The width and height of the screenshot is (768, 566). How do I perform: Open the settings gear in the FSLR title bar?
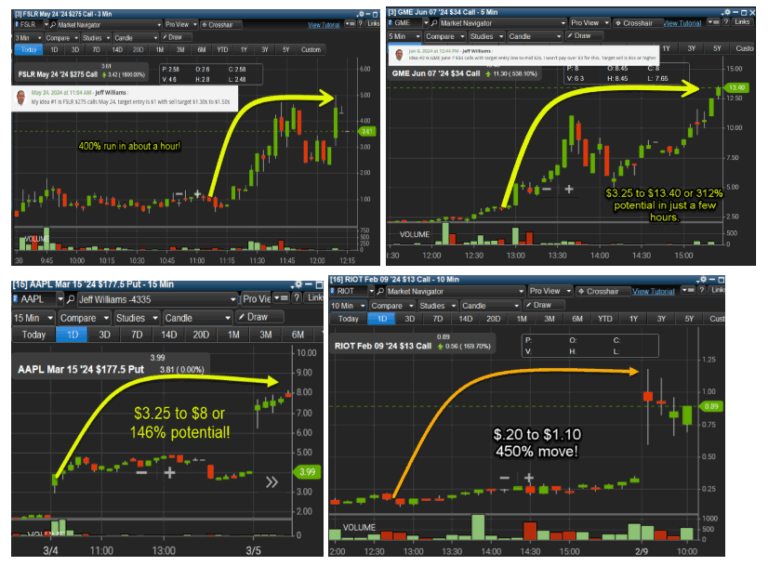361,14
